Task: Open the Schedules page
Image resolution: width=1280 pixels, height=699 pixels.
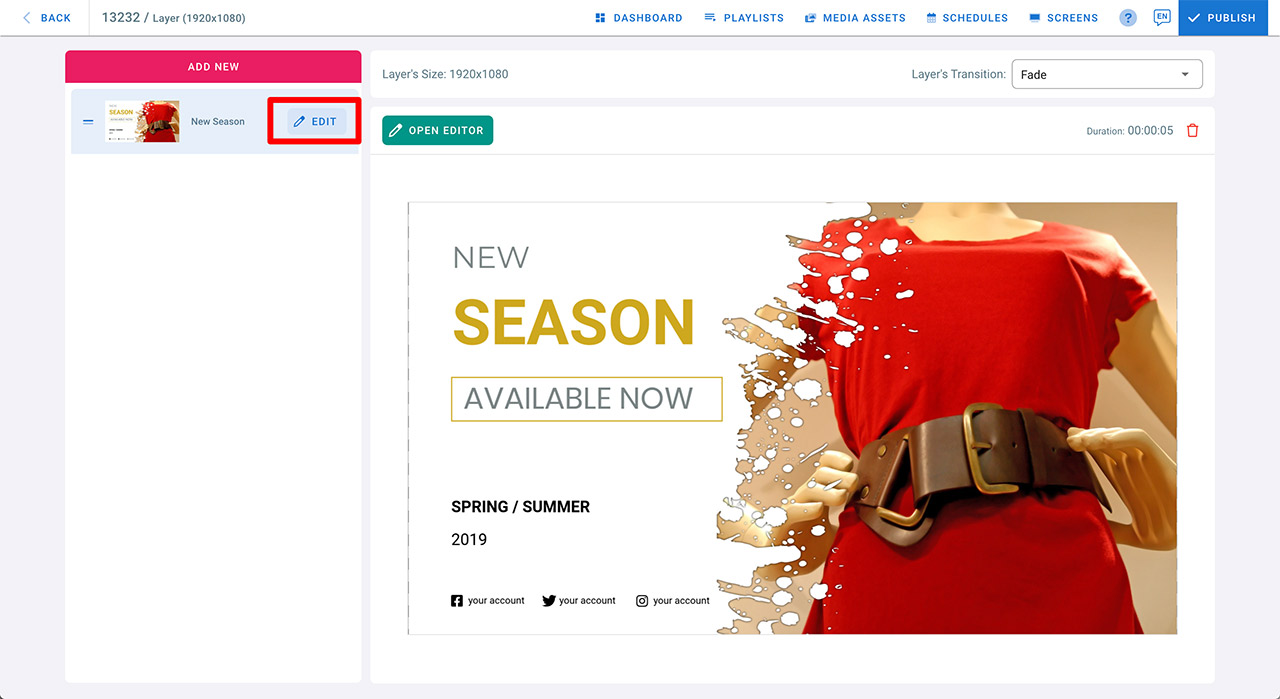Action: [x=966, y=18]
